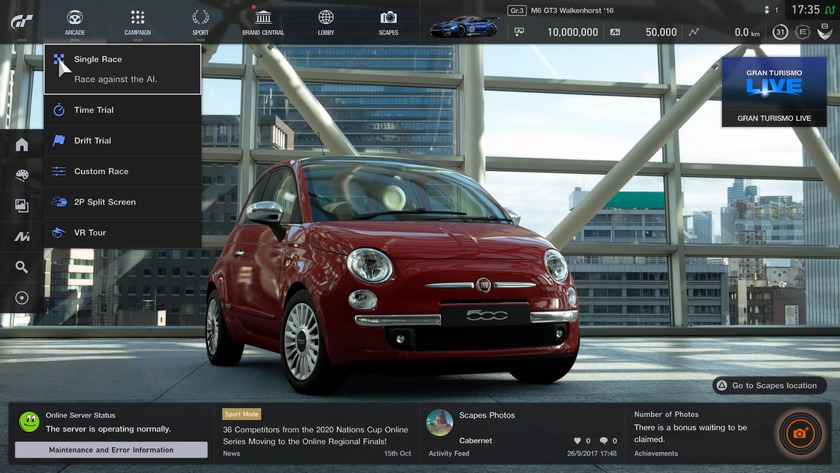Viewport: 840px width, 473px height.
Task: Open the circular options icon in sidebar
Action: [x=21, y=298]
